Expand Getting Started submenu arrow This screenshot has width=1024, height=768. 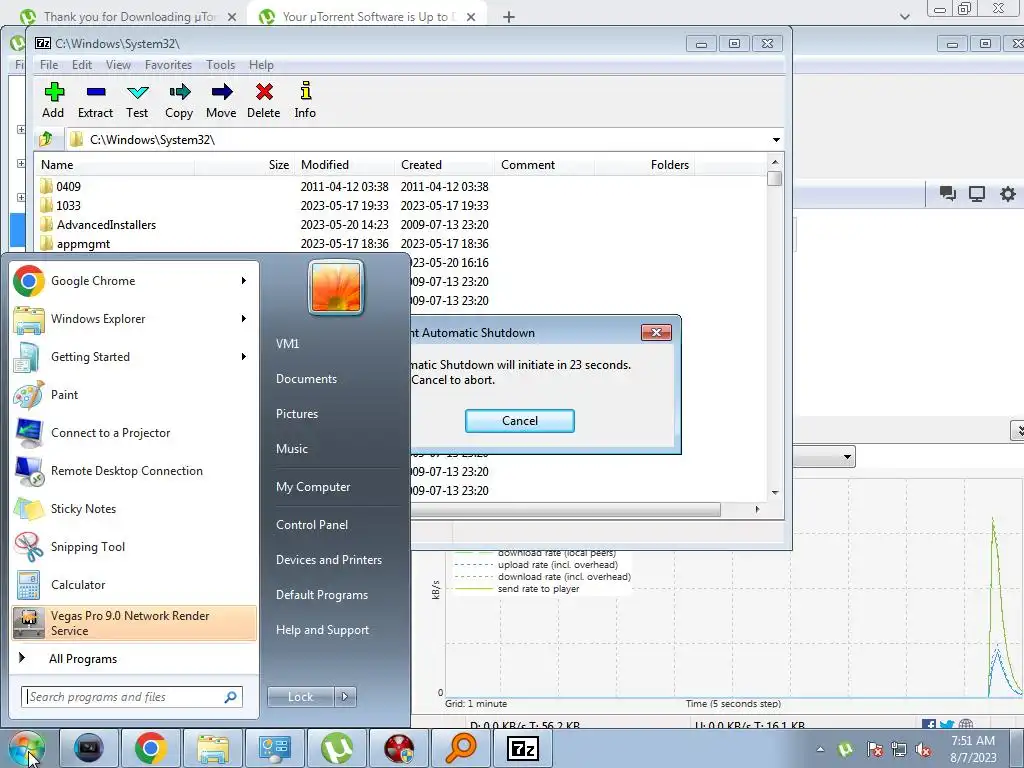click(x=244, y=357)
